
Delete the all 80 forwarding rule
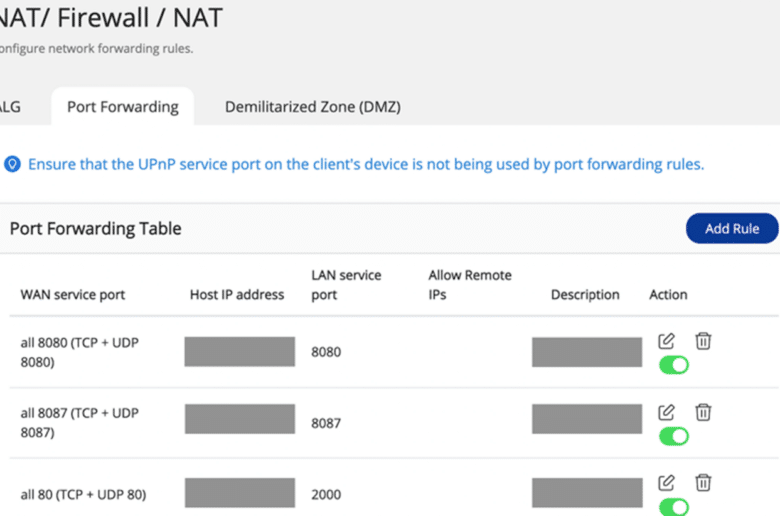[703, 483]
